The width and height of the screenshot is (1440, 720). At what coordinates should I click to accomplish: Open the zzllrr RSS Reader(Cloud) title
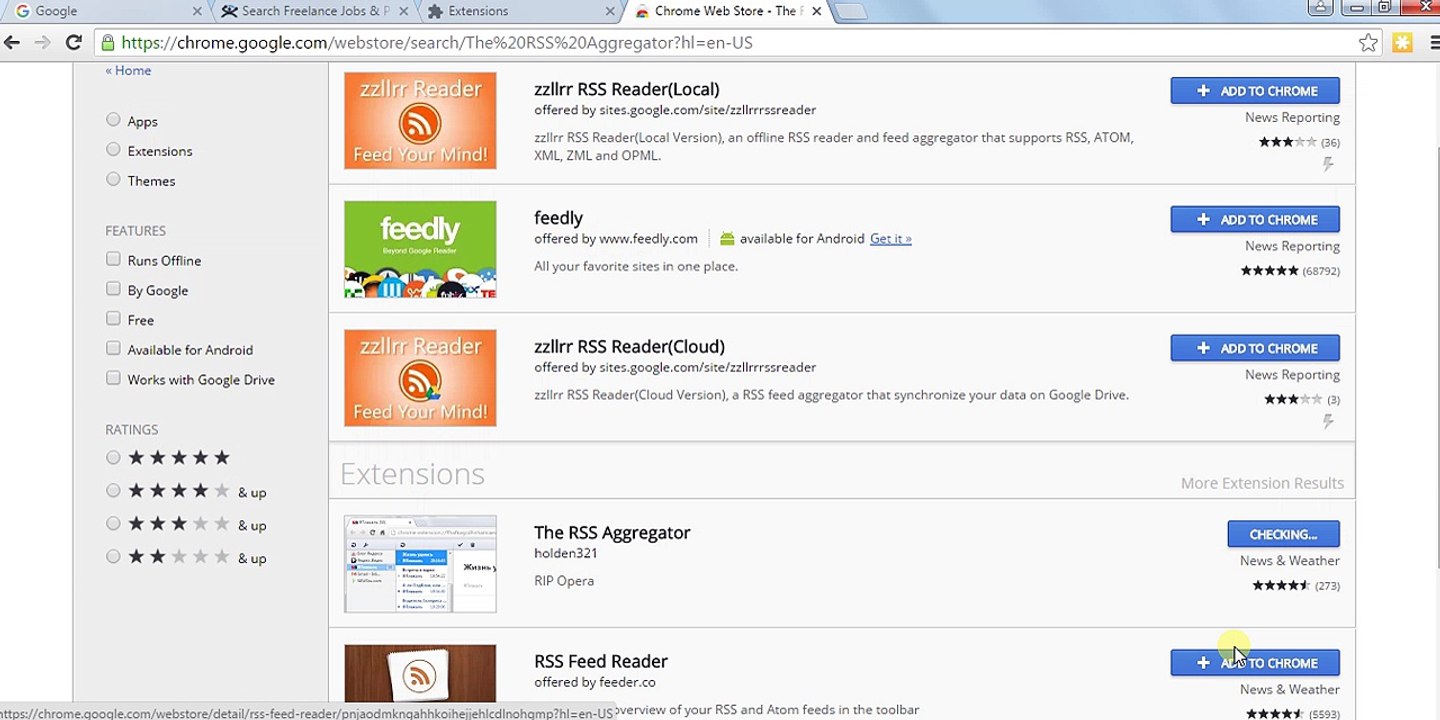pyautogui.click(x=629, y=347)
